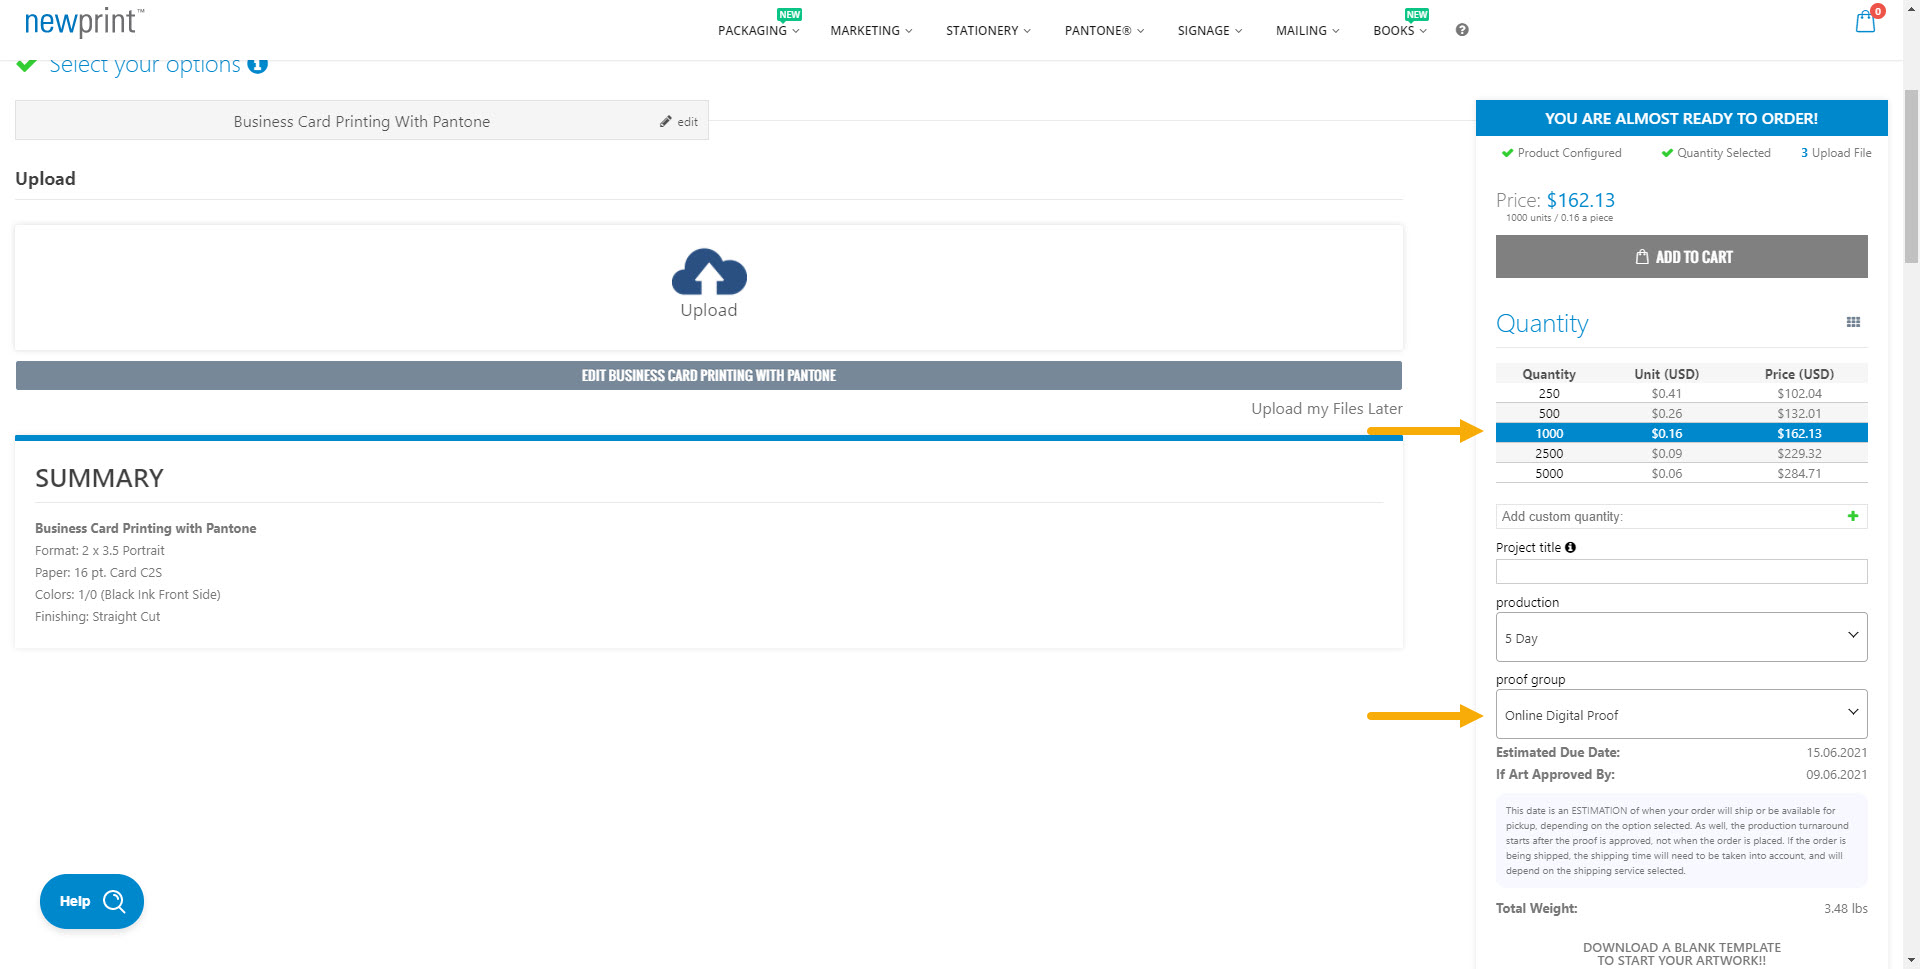Click the price $162.13 text
1920x969 pixels.
pos(1580,200)
